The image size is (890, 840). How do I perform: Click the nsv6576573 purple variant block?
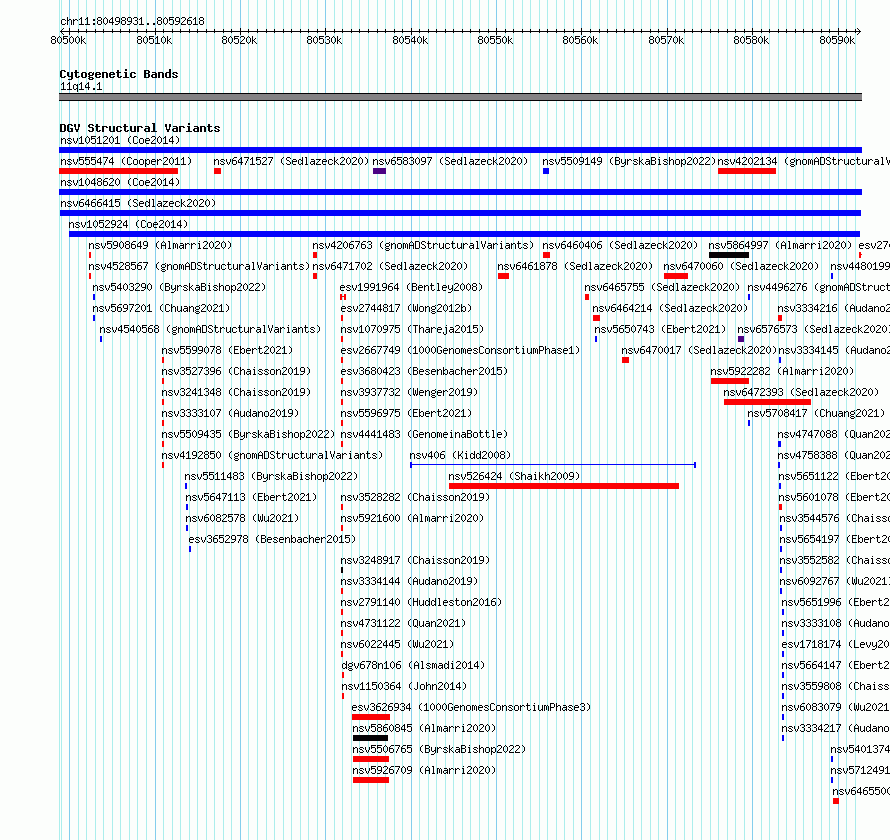741,339
